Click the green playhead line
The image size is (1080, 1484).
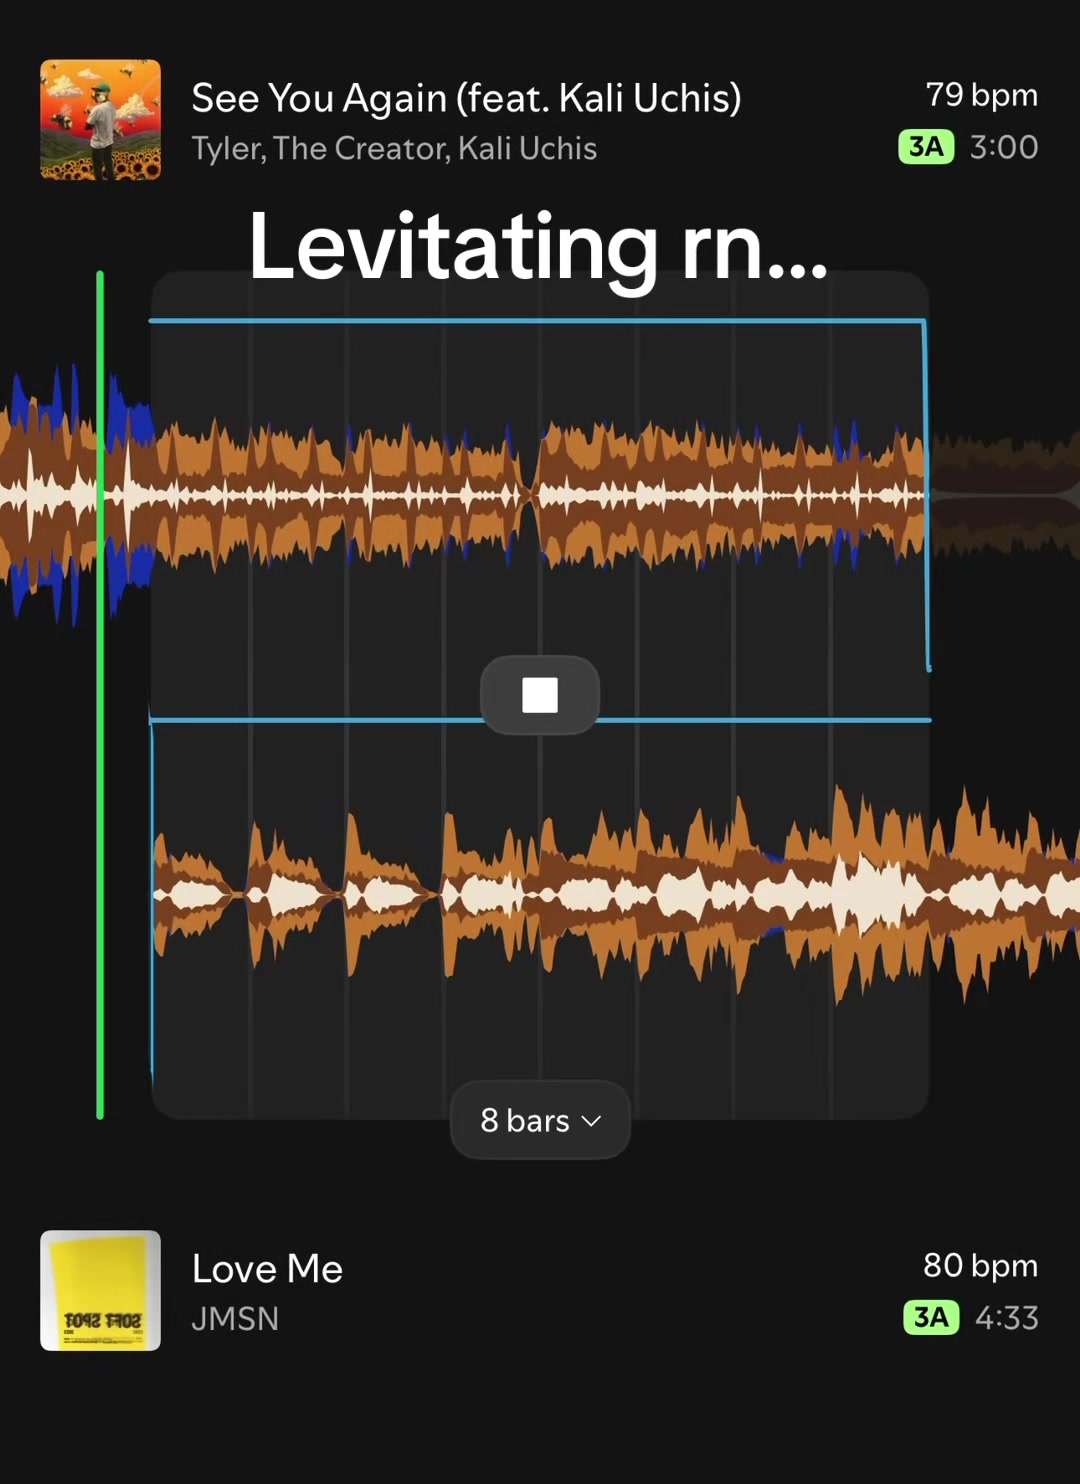point(100,695)
